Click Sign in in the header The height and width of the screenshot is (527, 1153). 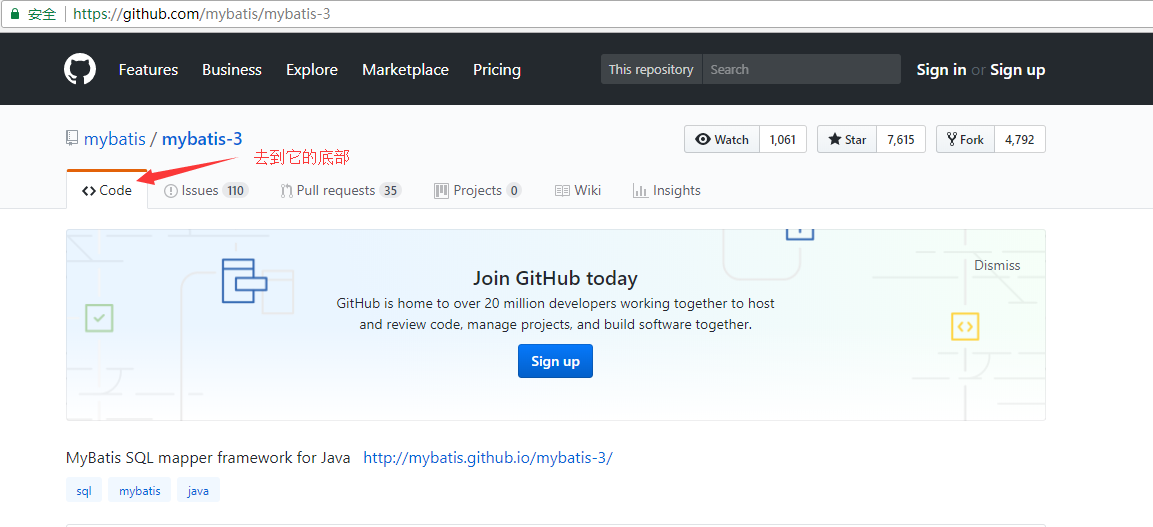[x=941, y=70]
